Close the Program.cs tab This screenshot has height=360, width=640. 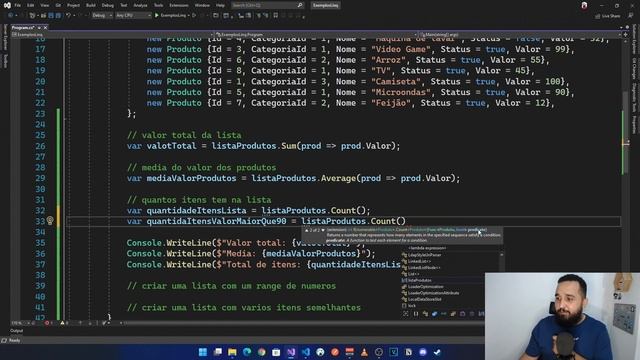pyautogui.click(x=45, y=27)
